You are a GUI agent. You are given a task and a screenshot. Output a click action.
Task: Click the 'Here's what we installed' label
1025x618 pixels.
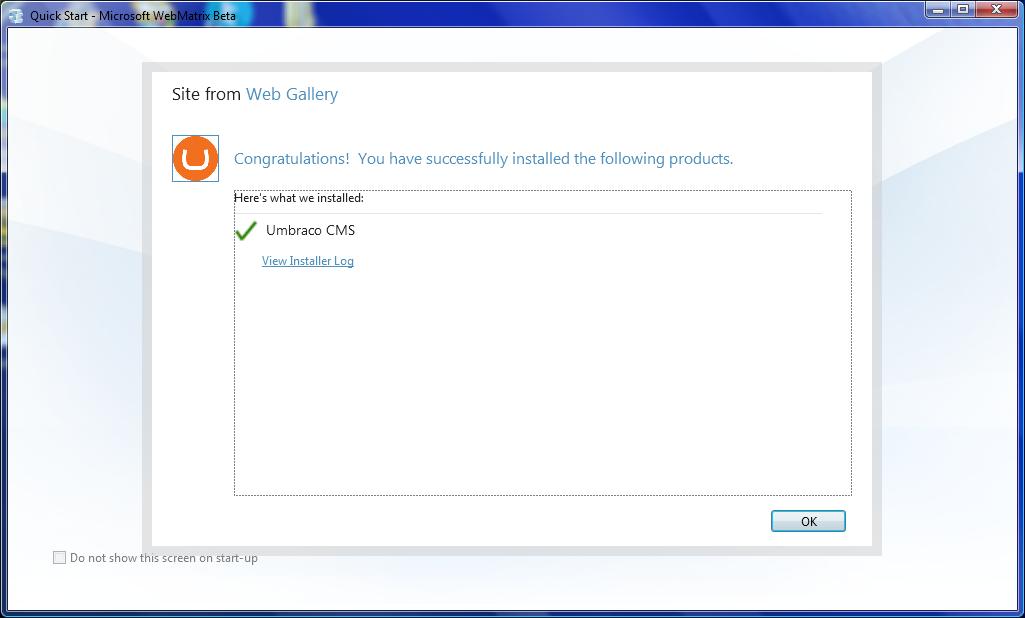click(x=299, y=197)
